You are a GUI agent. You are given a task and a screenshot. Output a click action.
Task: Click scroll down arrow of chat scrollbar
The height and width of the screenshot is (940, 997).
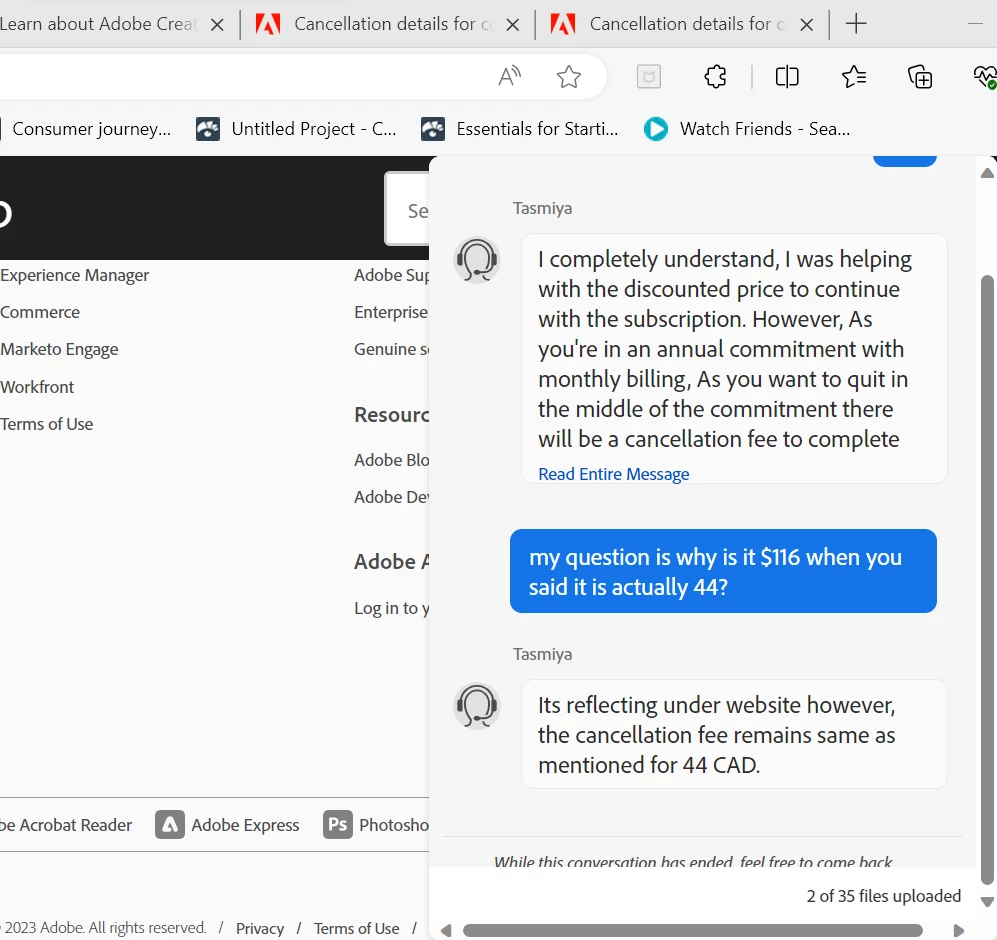[987, 902]
